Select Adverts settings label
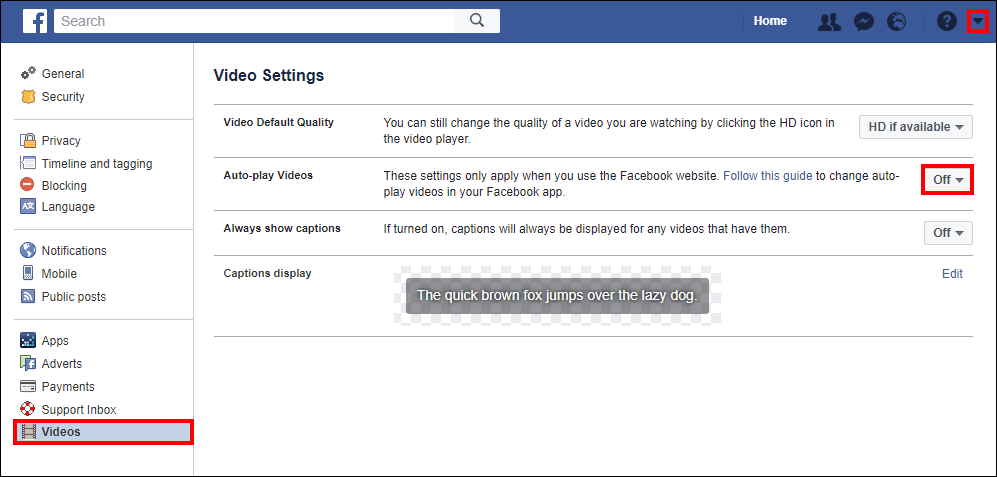The image size is (997, 477). [62, 364]
